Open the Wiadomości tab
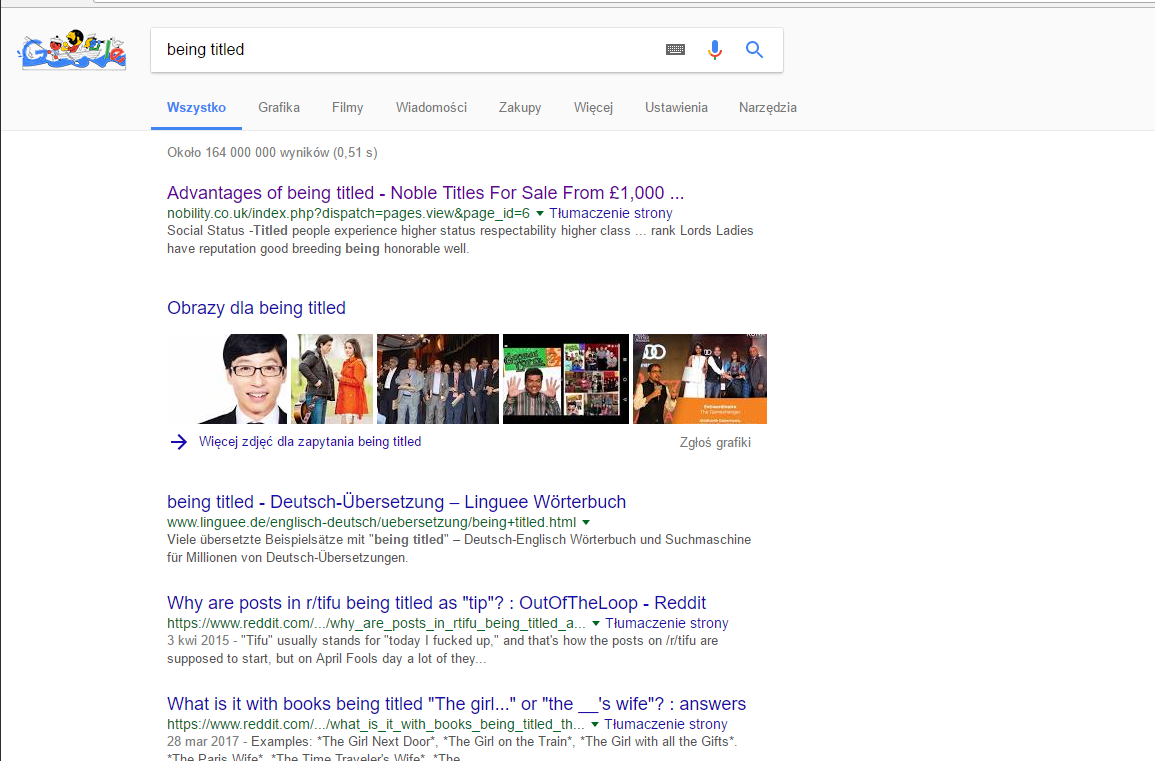The width and height of the screenshot is (1155, 761). (x=432, y=108)
